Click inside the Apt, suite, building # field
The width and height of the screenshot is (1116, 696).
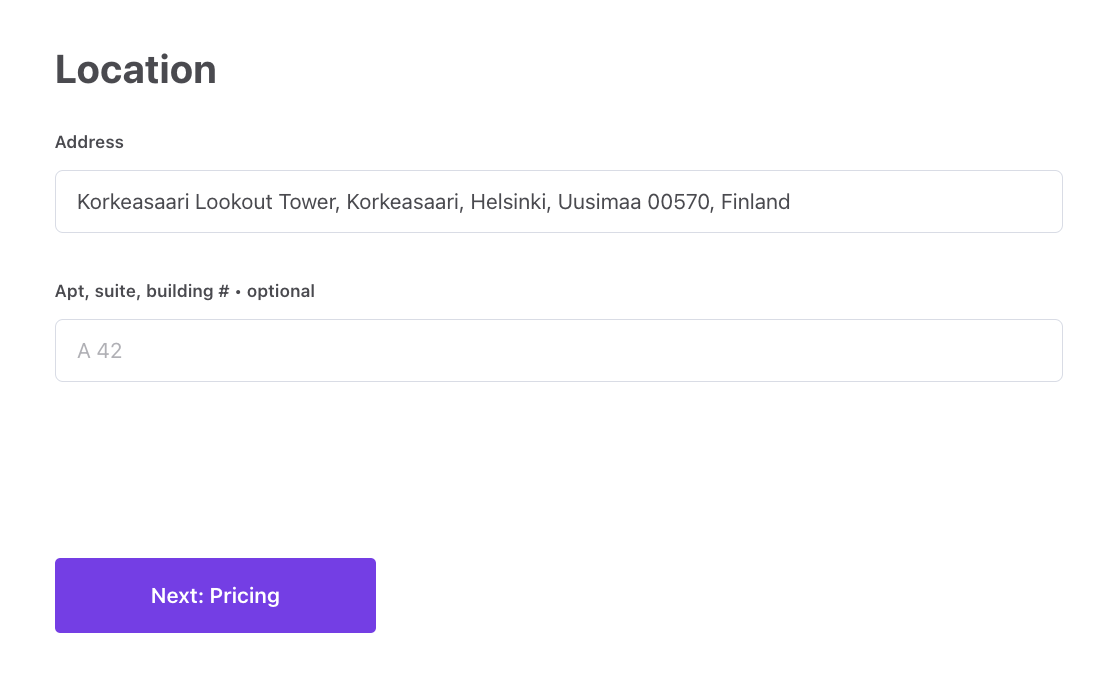point(558,350)
